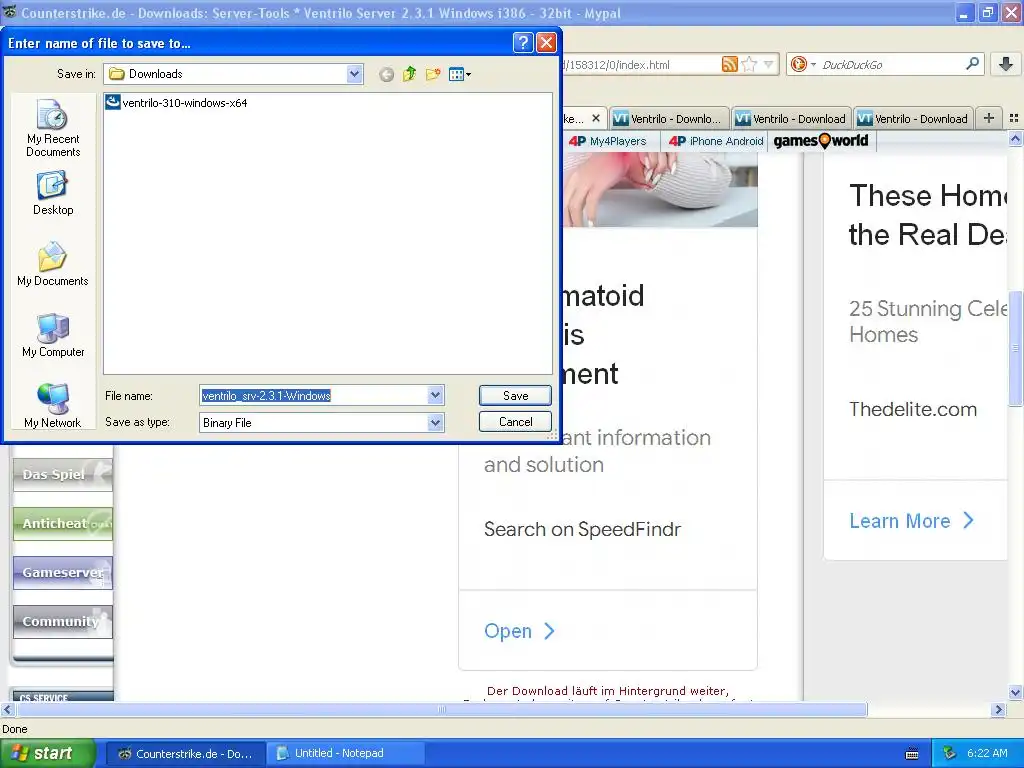Open the address bar history dropdown
The width and height of the screenshot is (1024, 768).
coord(769,64)
